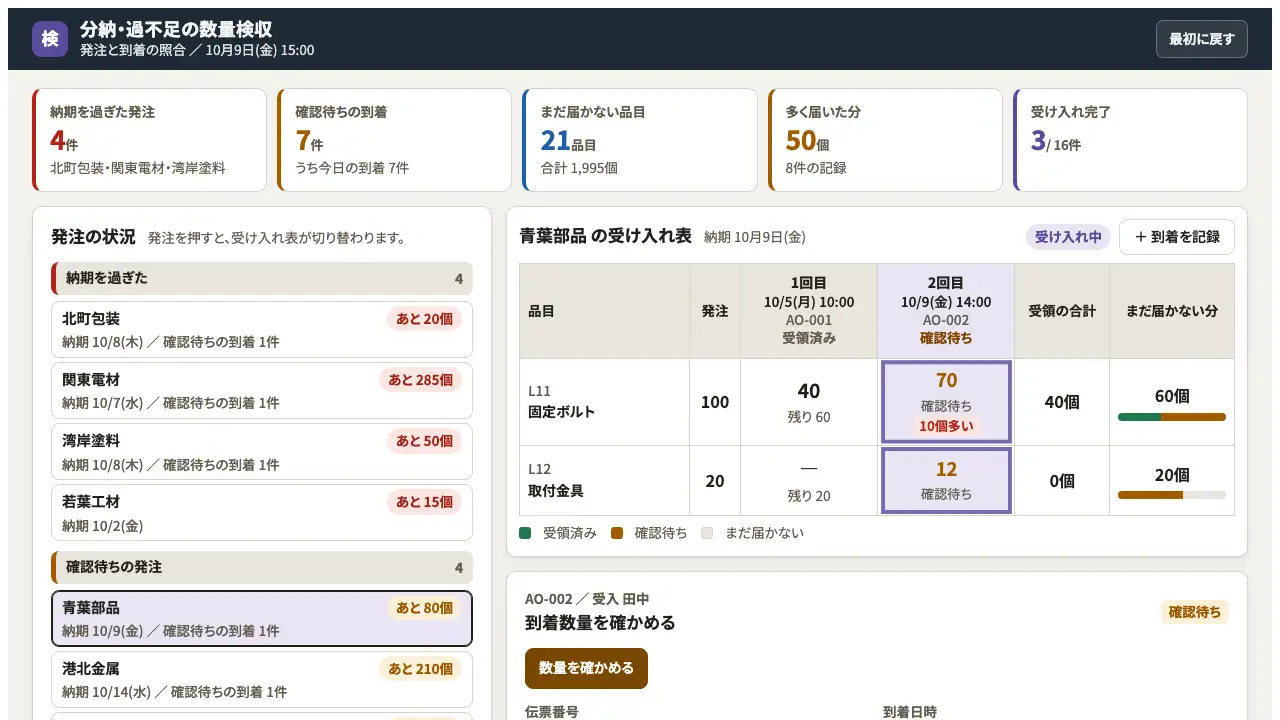This screenshot has width=1280, height=720.
Task: Select the 北町包装 order
Action: [x=262, y=330]
